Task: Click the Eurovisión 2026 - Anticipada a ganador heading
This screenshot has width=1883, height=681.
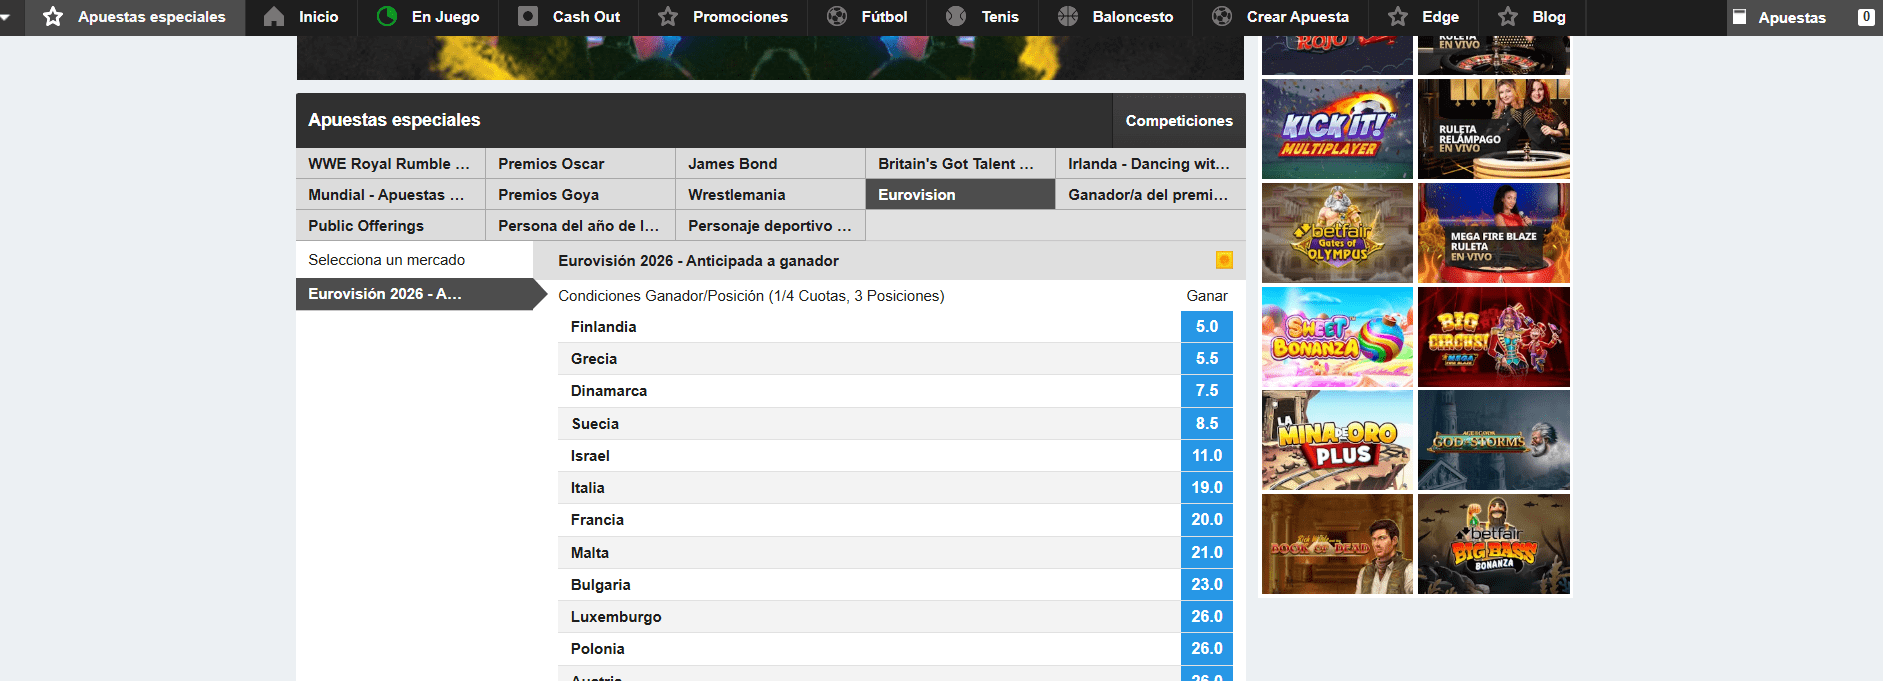Action: pyautogui.click(x=698, y=261)
